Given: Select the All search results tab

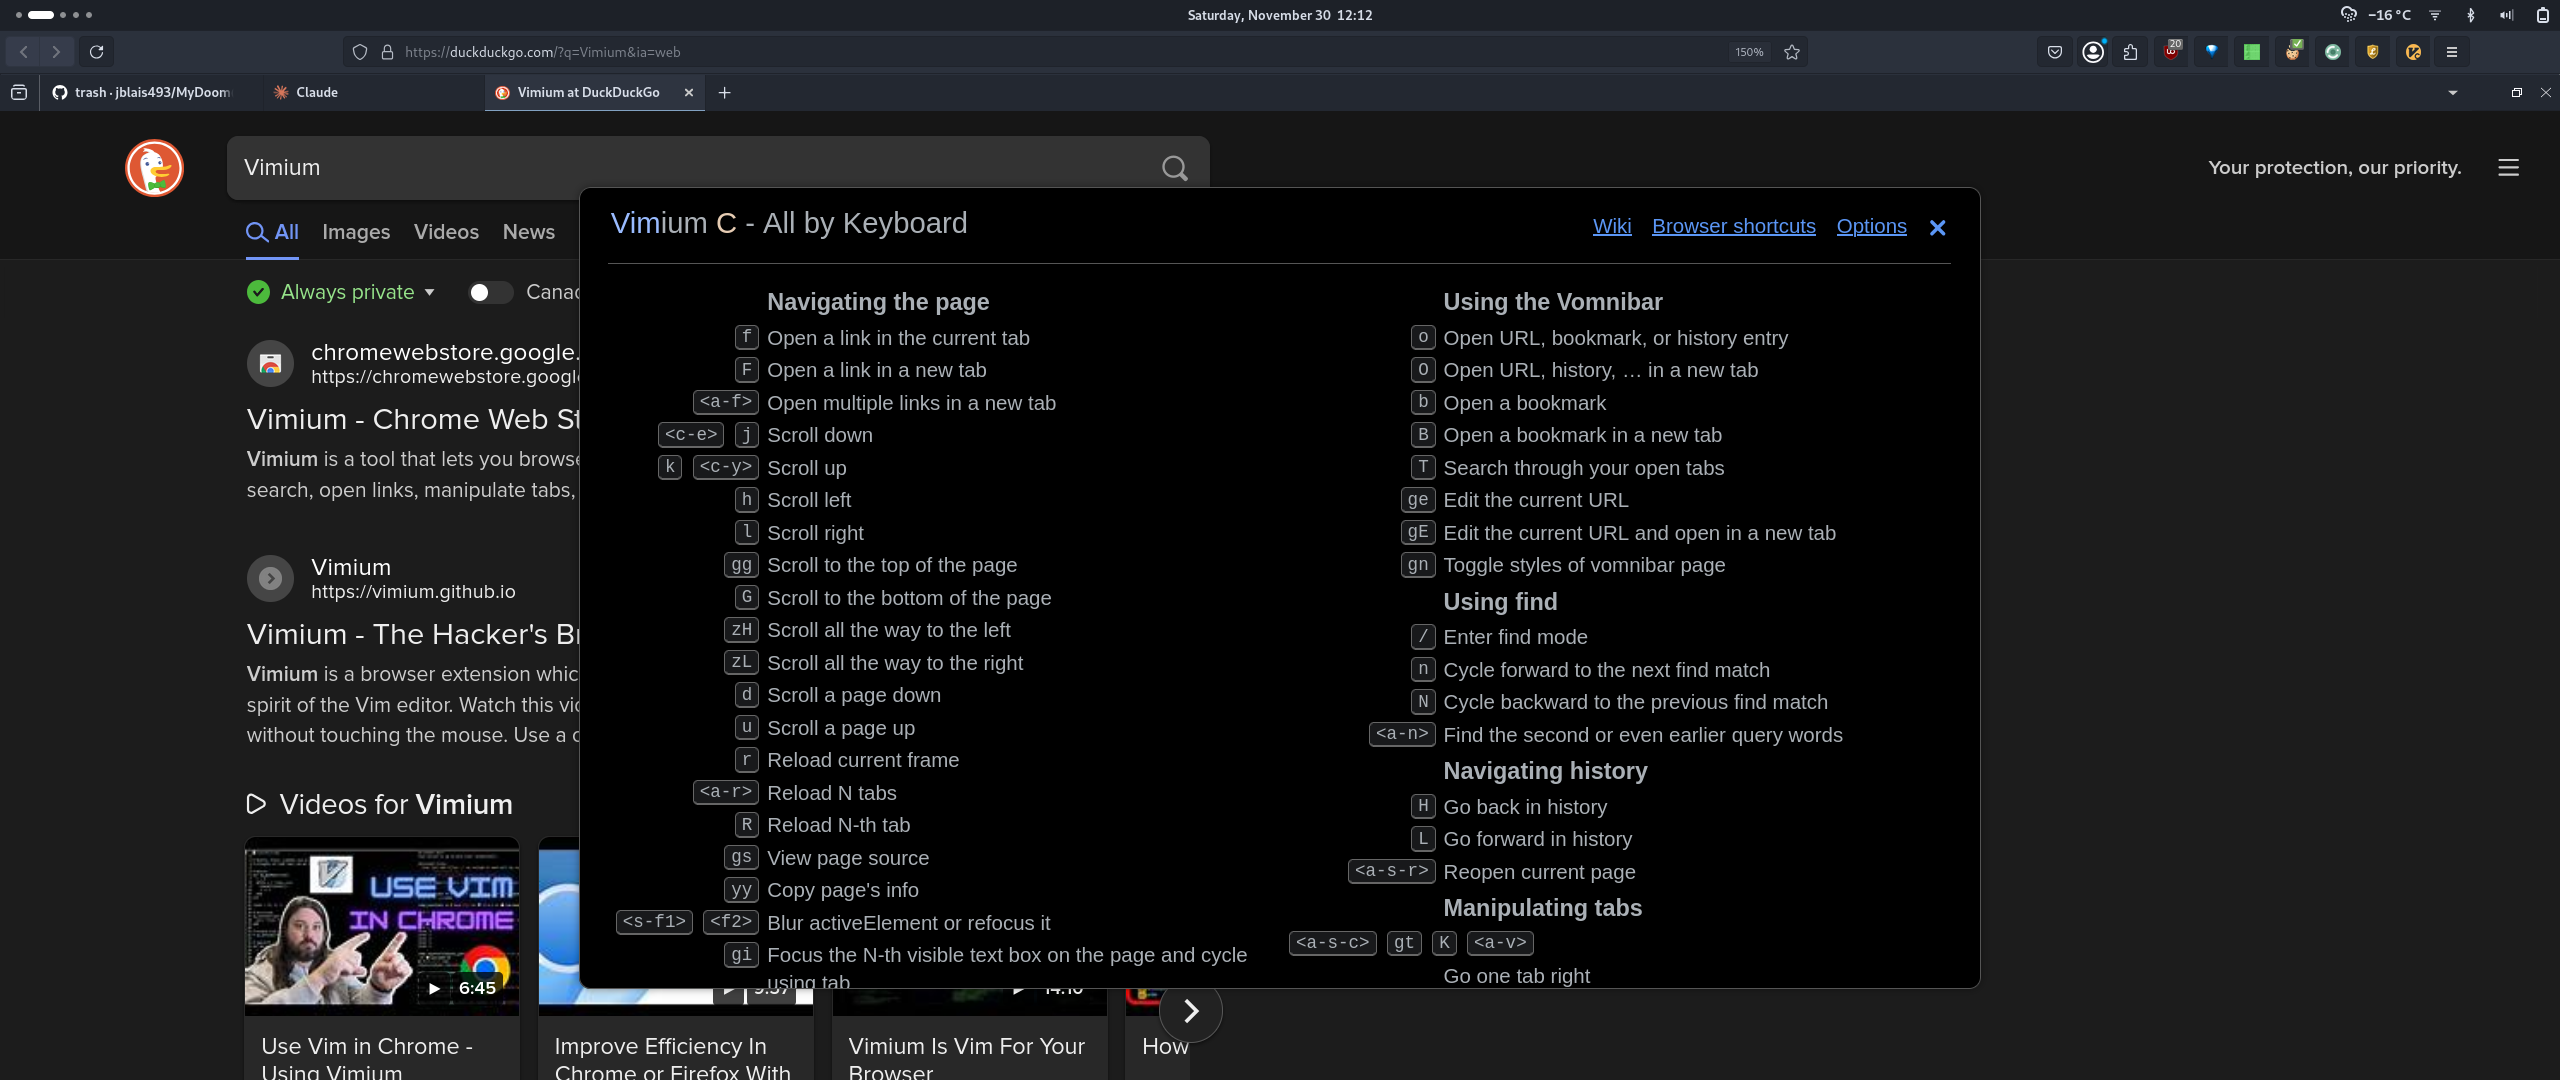Looking at the screenshot, I should [272, 232].
